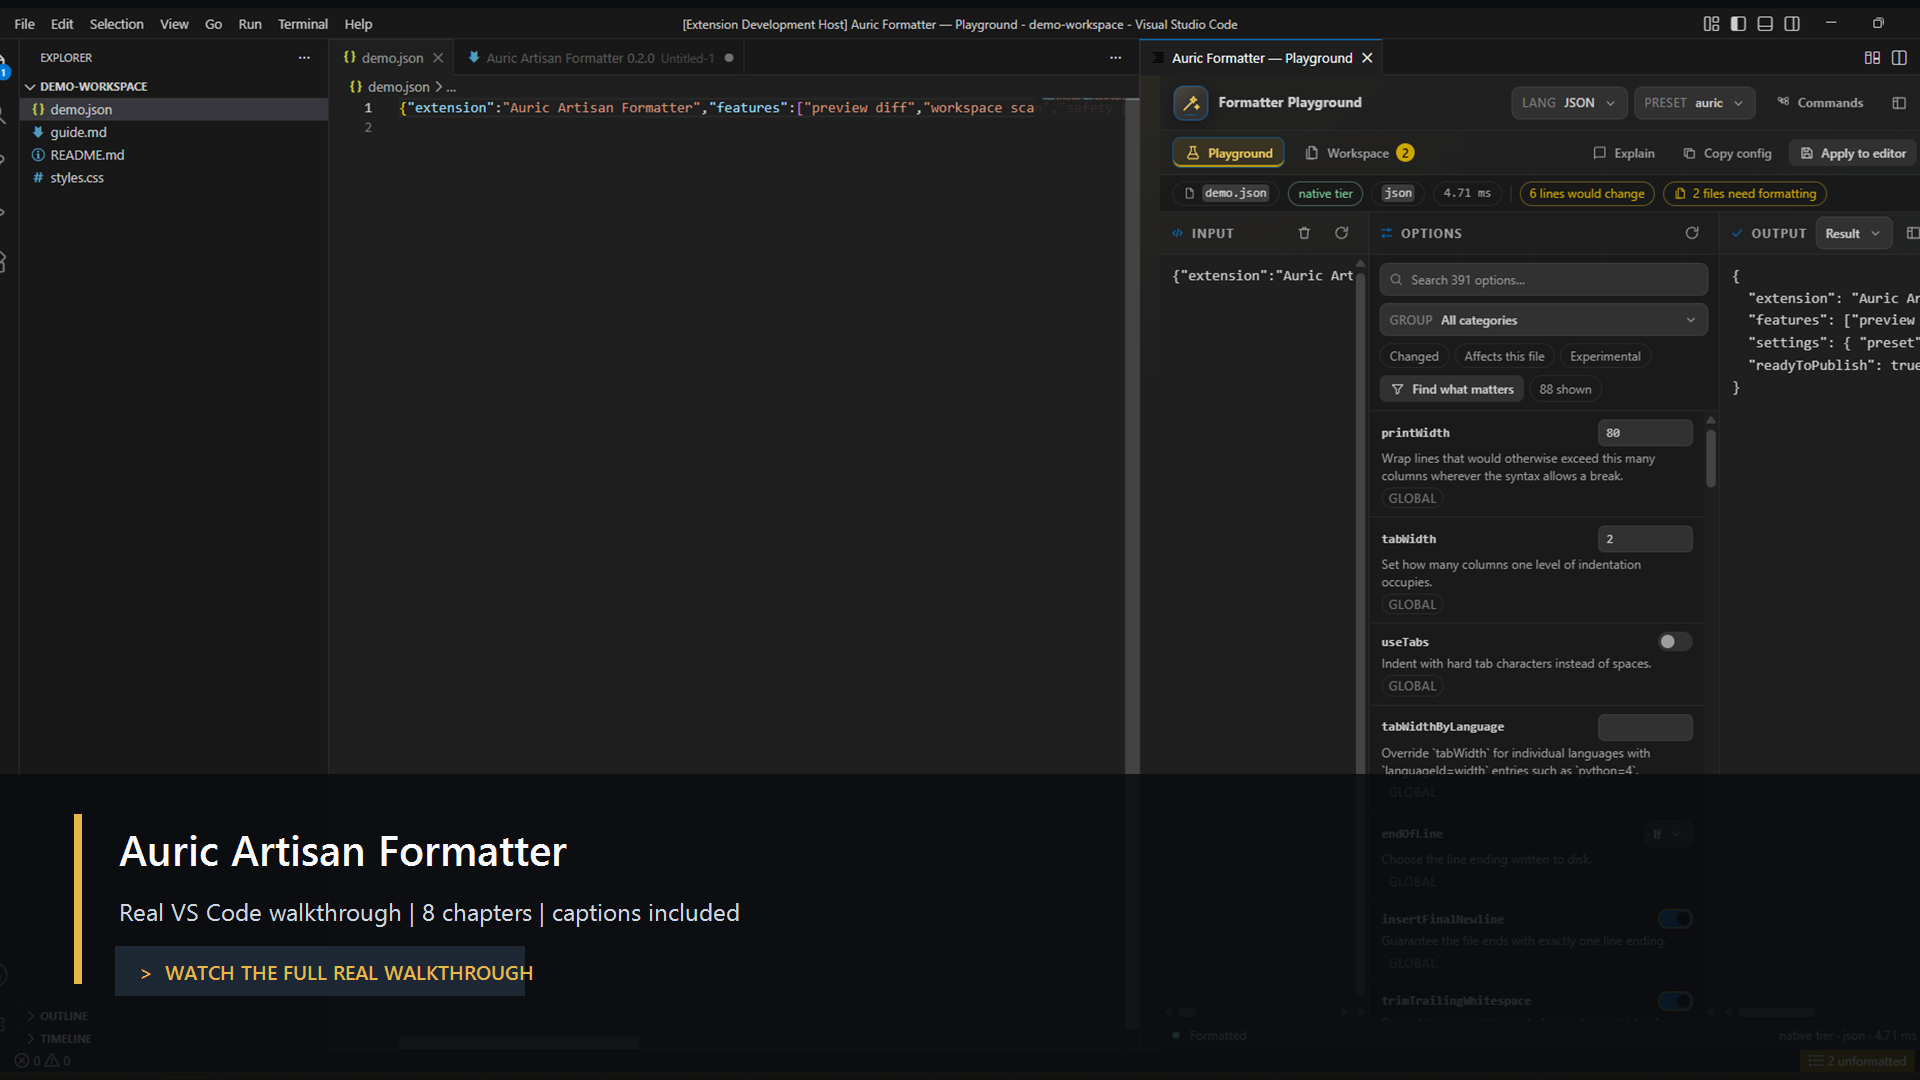Toggle Secondary Side Bar visibility
1920x1080 pixels.
click(x=1792, y=24)
